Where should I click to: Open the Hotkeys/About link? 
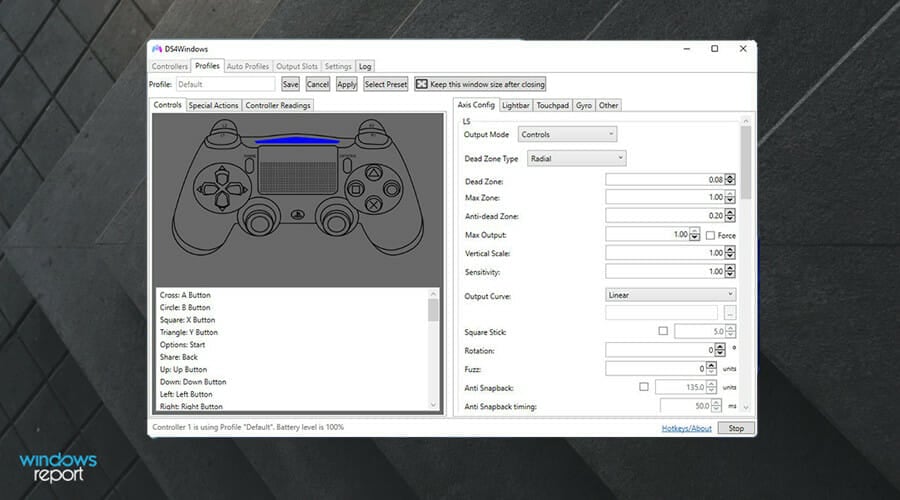tap(686, 428)
